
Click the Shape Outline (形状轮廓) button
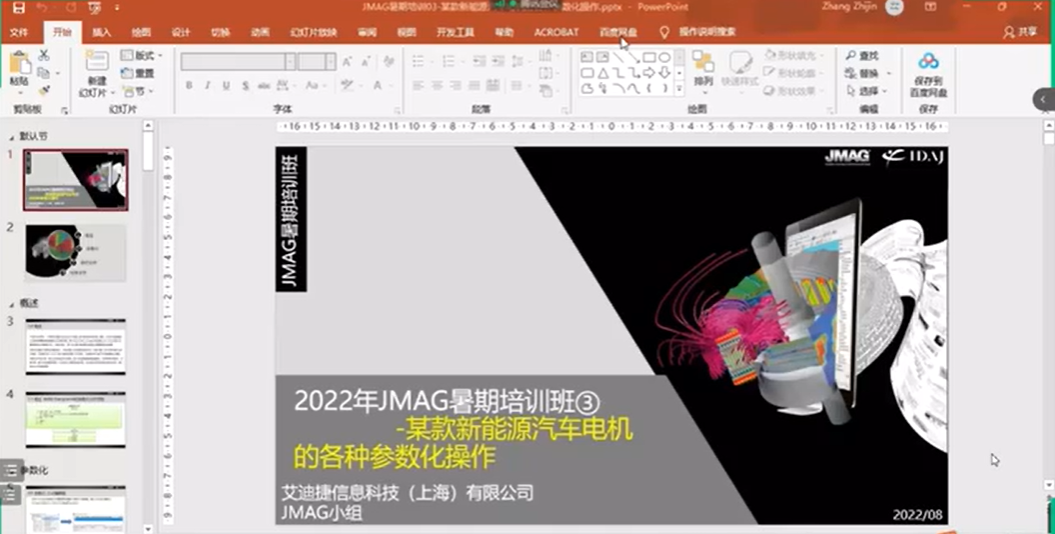tap(793, 73)
